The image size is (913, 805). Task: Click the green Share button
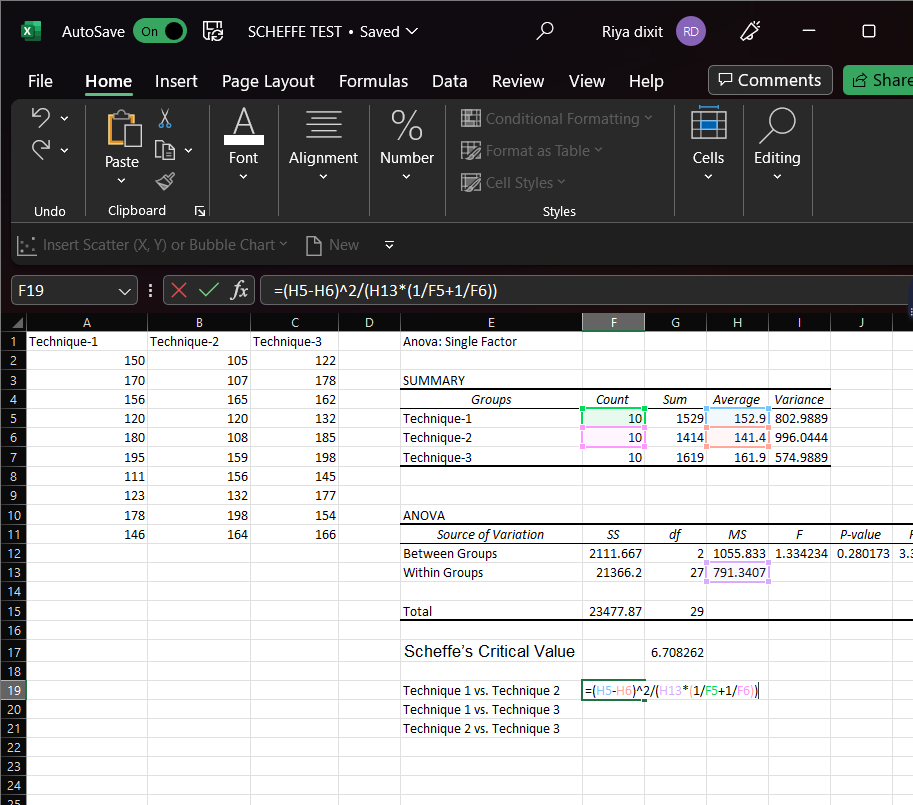coord(878,81)
